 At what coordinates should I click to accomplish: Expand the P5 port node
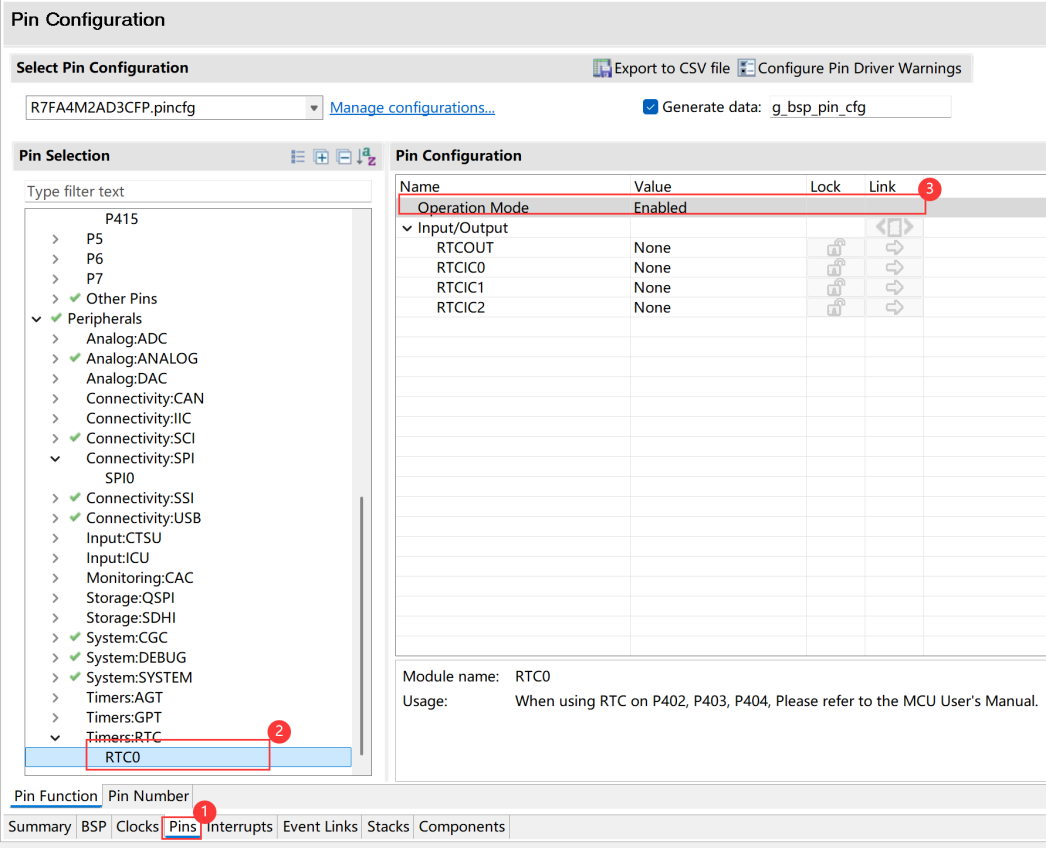click(x=55, y=239)
